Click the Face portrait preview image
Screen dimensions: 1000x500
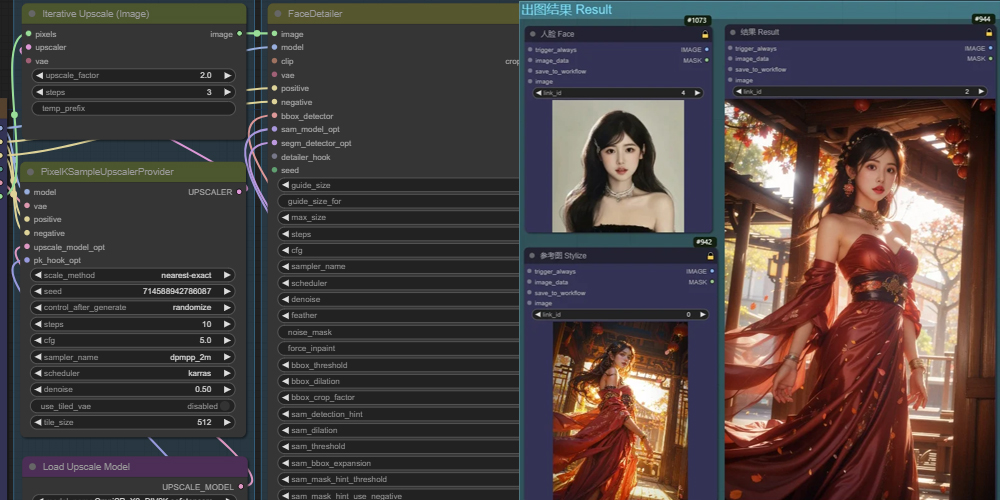[618, 166]
